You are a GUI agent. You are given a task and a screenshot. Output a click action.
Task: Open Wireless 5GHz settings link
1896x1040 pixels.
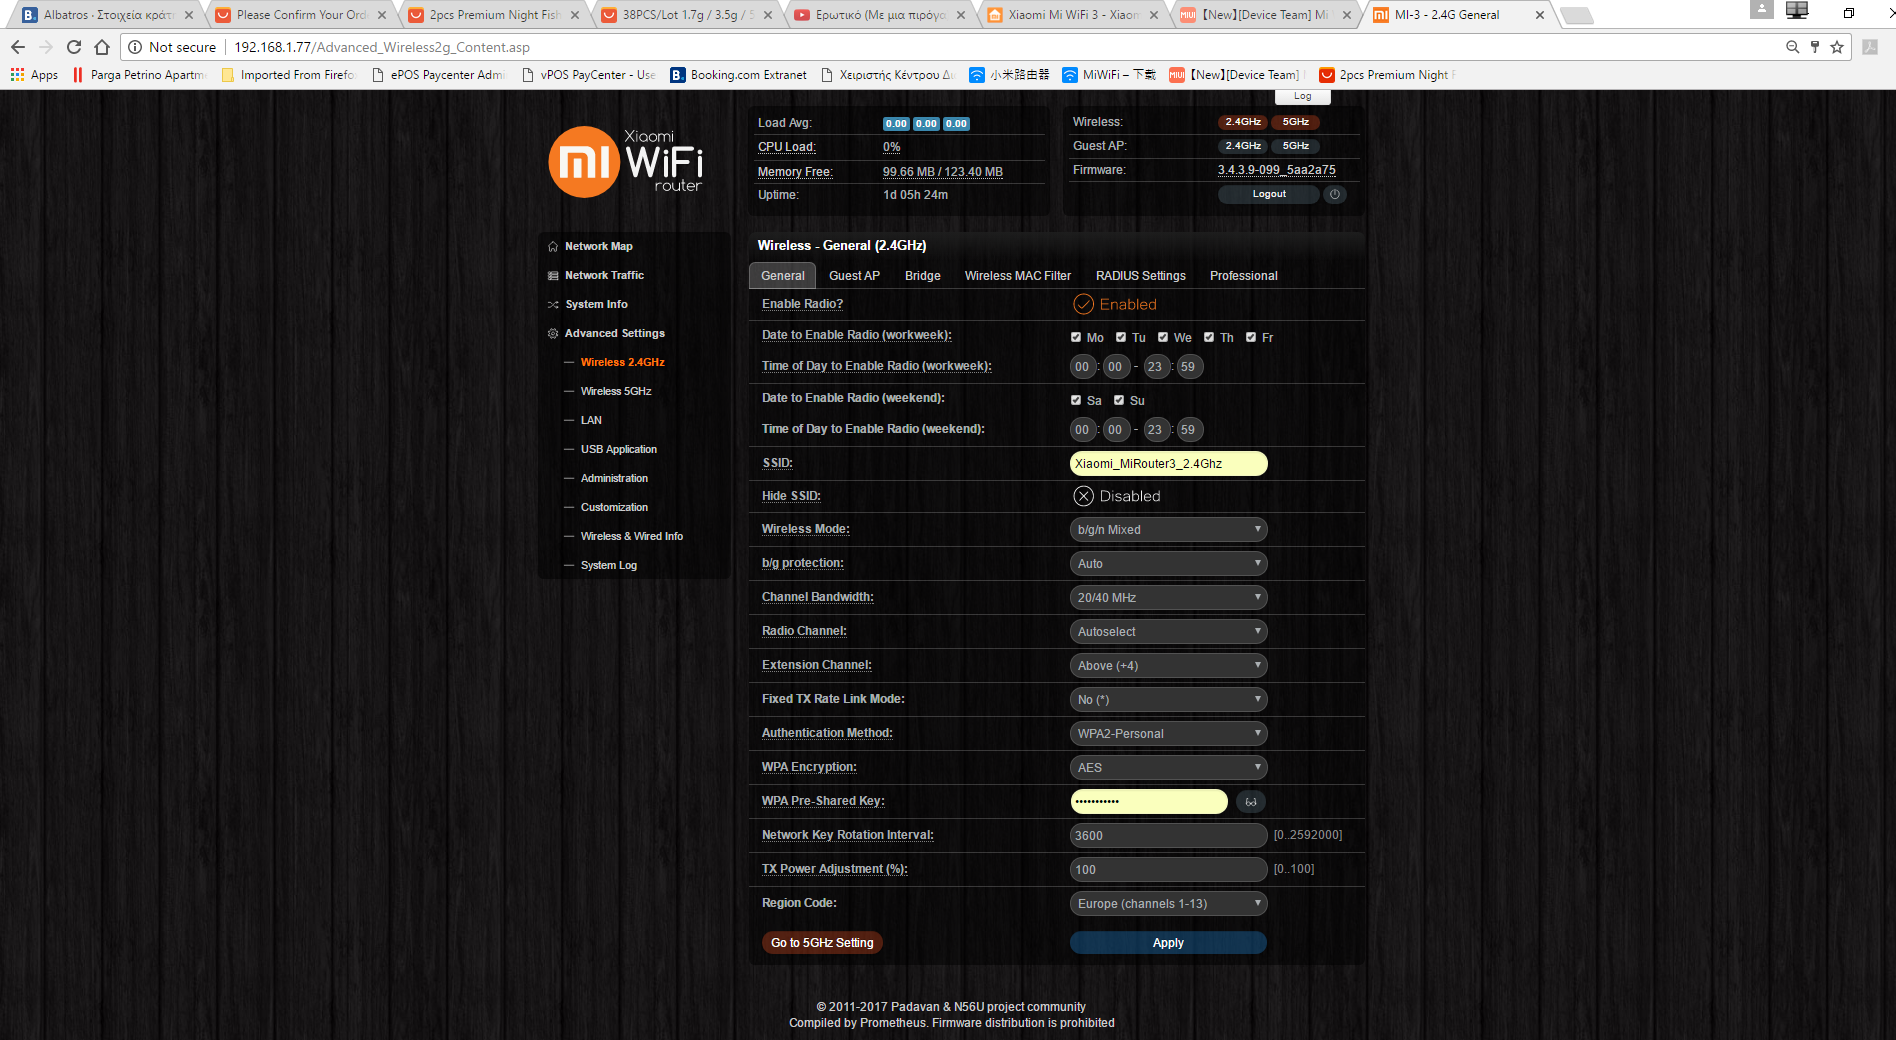[x=615, y=391]
